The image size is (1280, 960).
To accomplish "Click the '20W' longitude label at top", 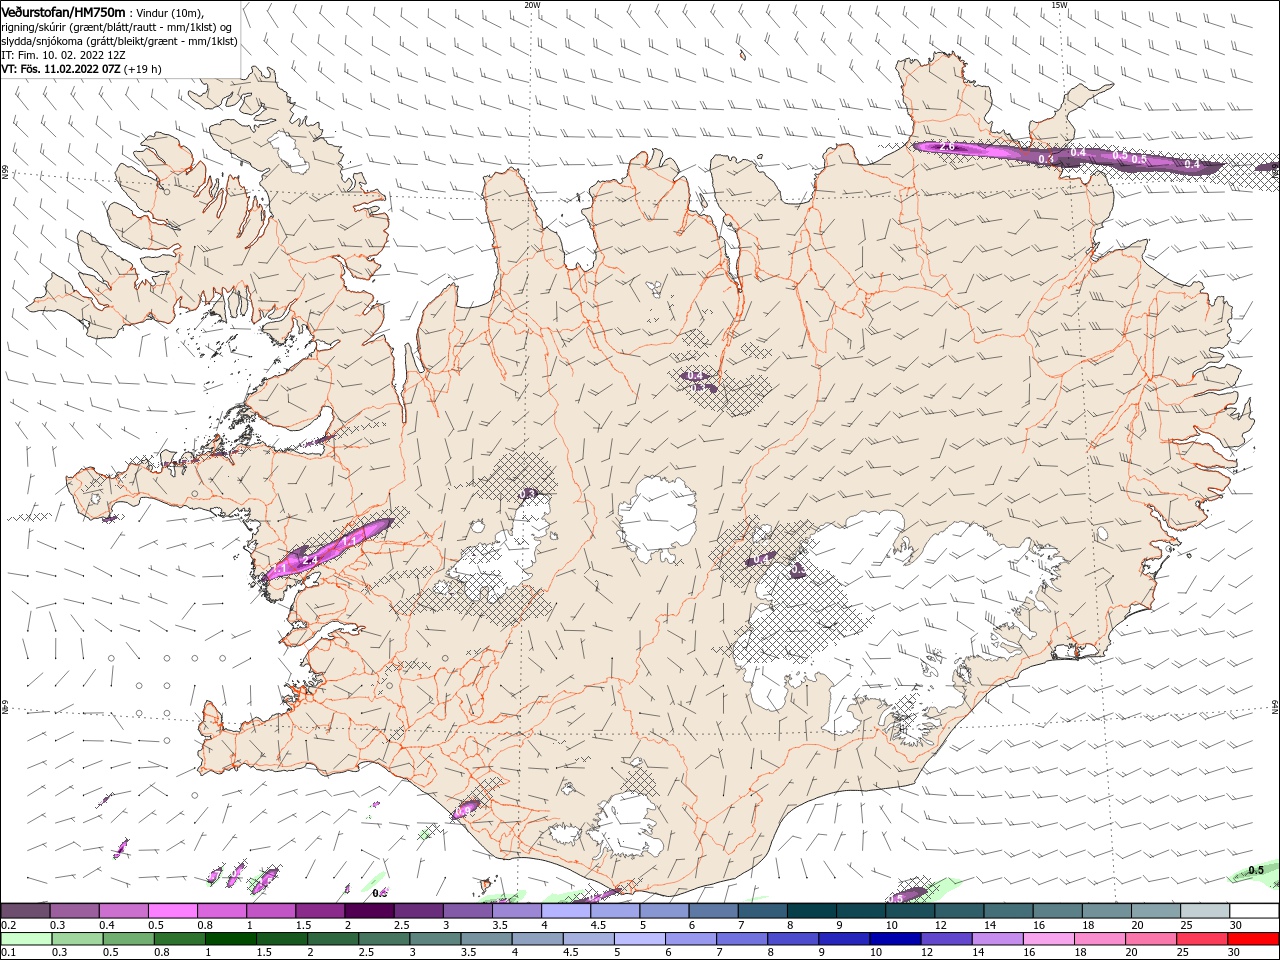I will [532, 5].
